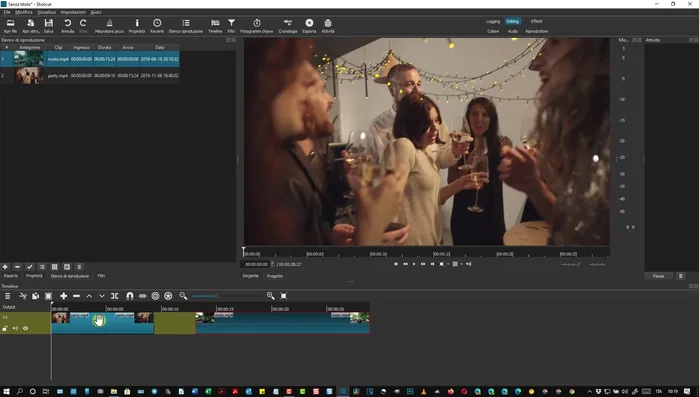Viewport: 699px width, 397px height.
Task: Open the jobs panel menu icon
Action: click(680, 276)
